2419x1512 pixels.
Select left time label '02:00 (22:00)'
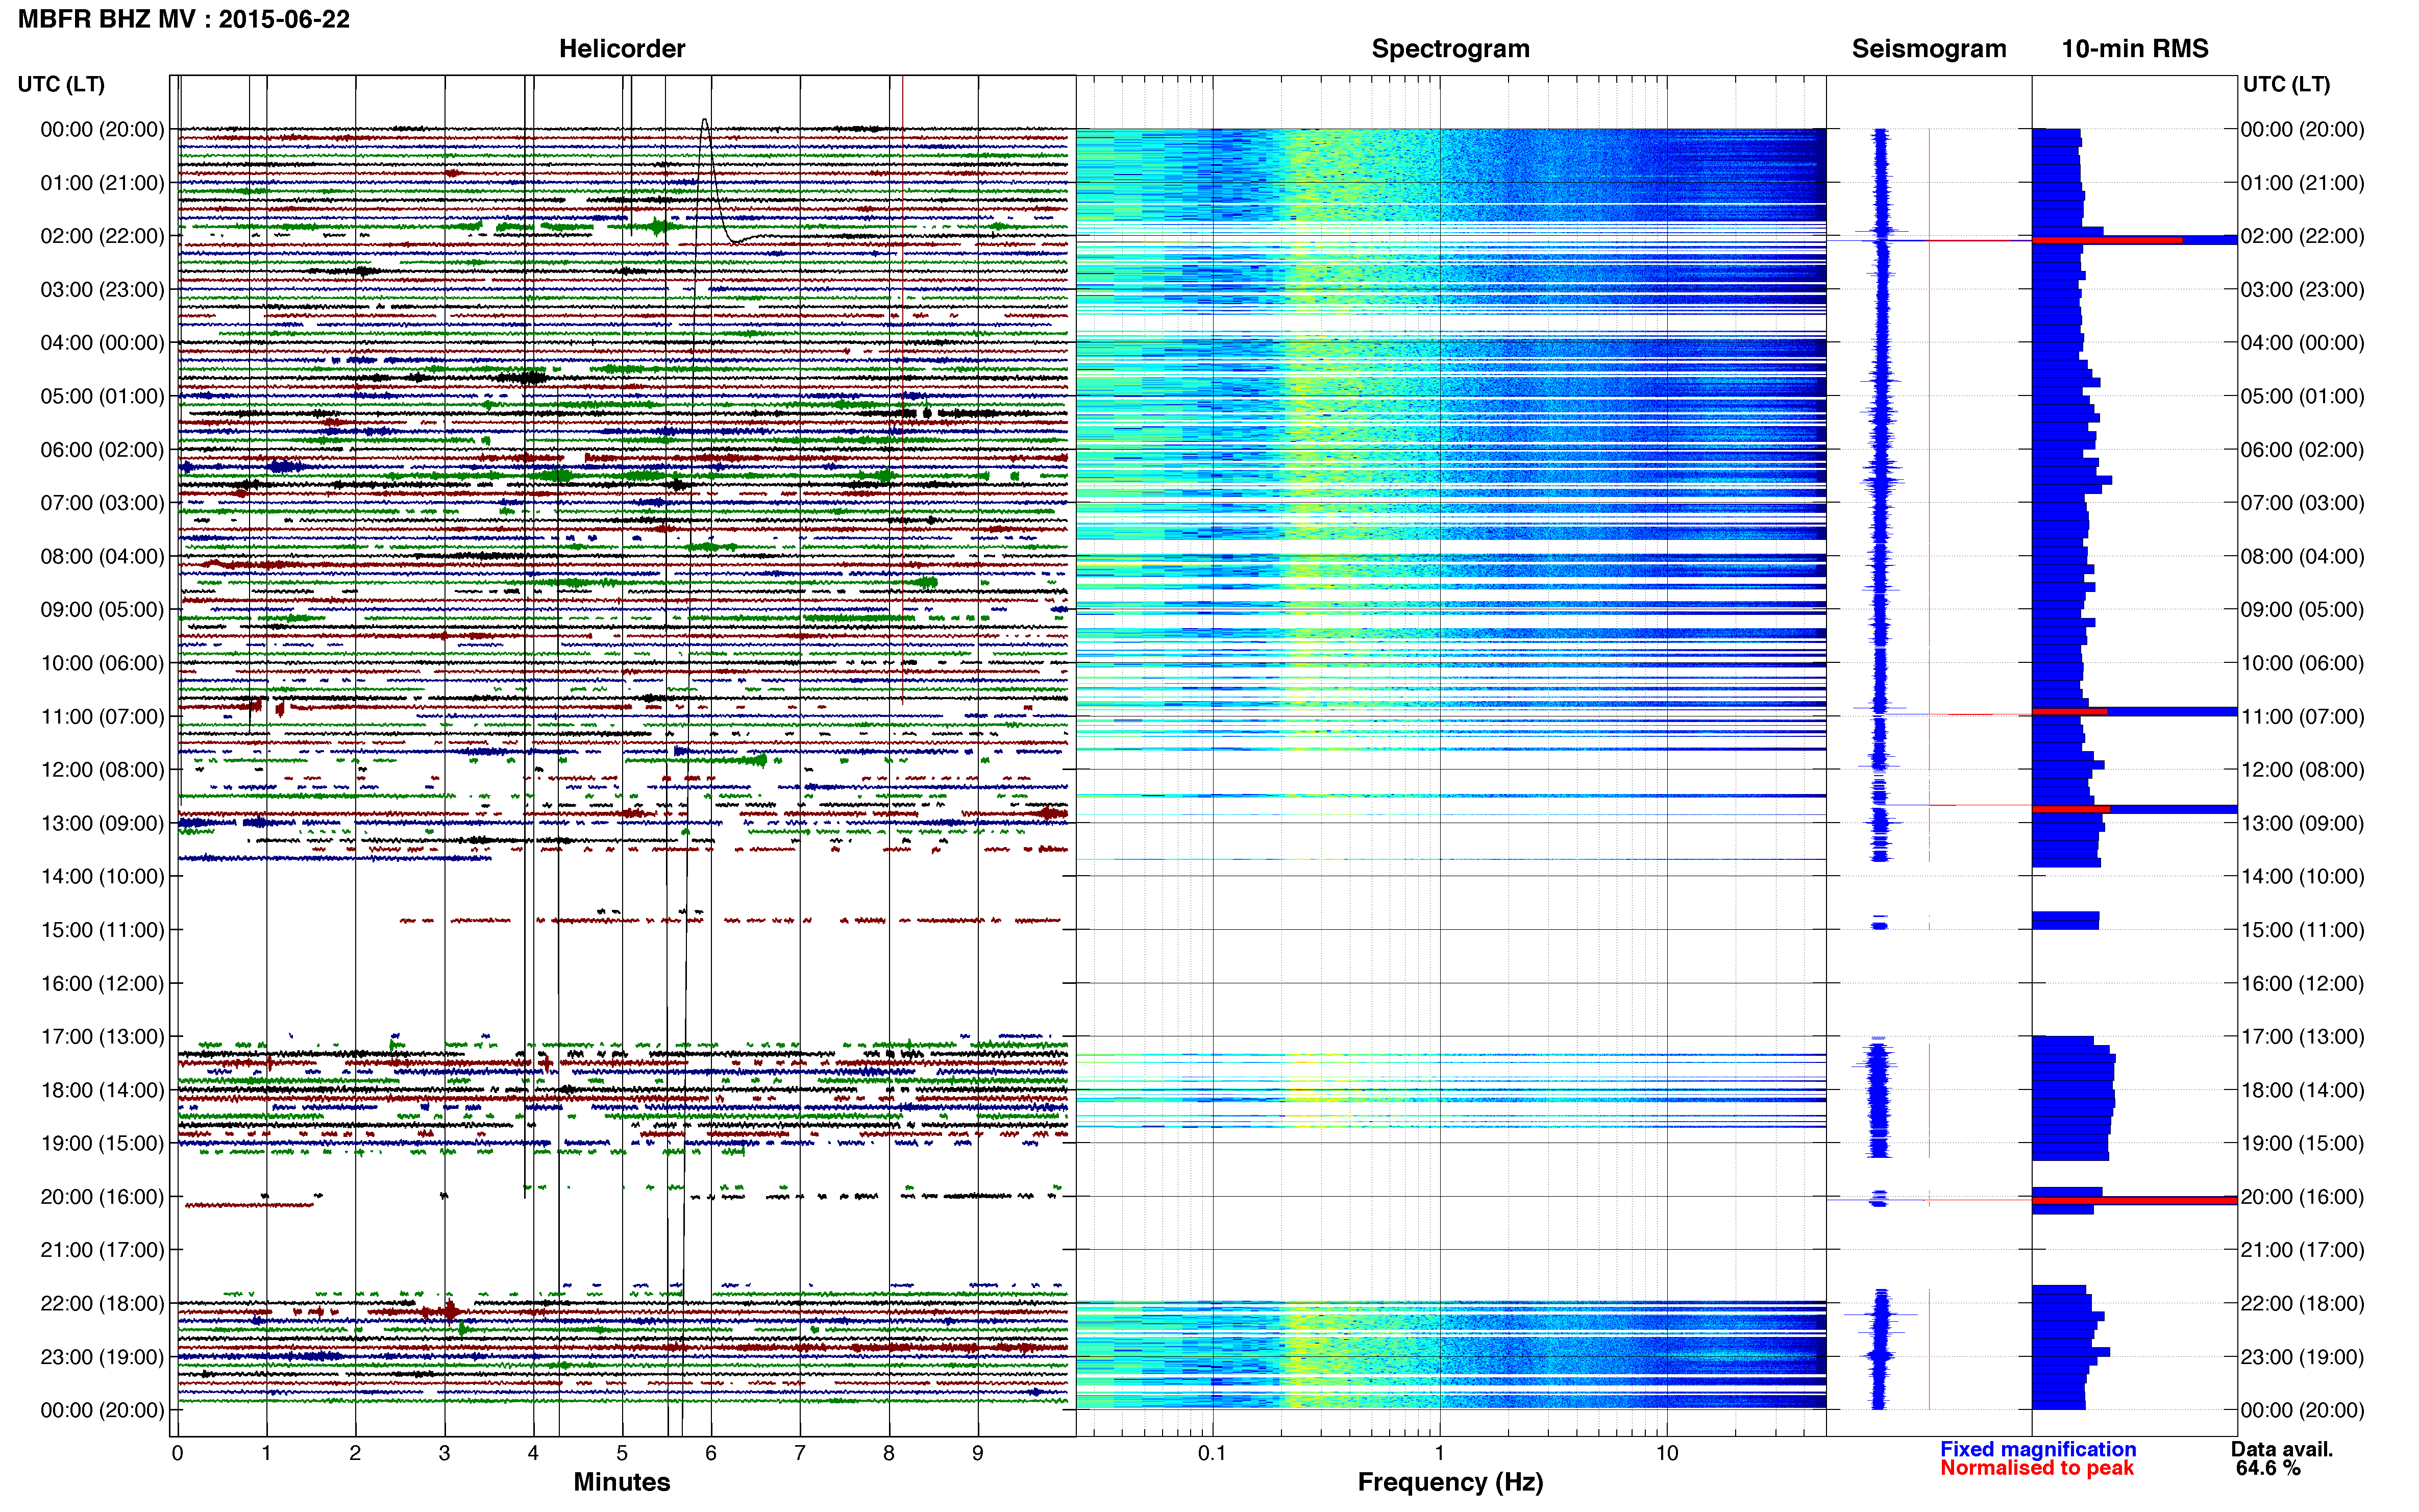(102, 236)
